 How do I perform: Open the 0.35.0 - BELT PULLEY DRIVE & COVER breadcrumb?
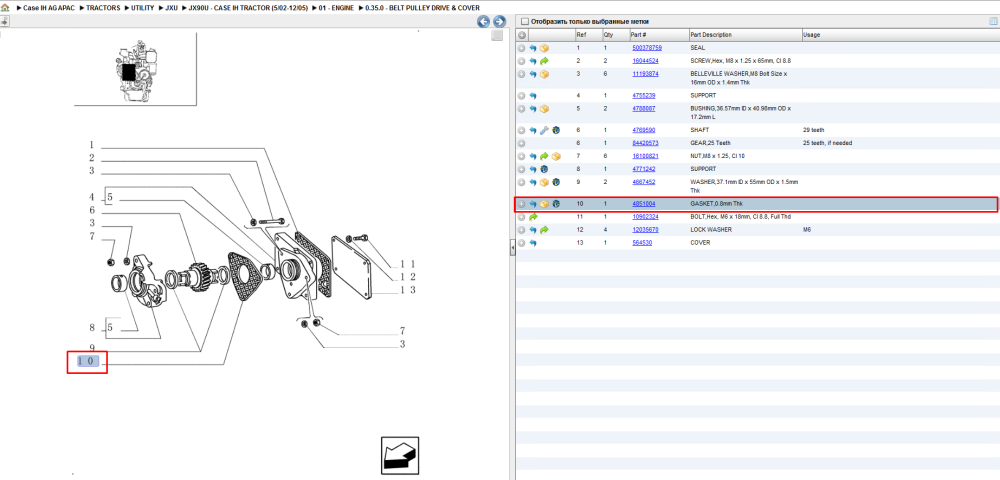(x=422, y=7)
